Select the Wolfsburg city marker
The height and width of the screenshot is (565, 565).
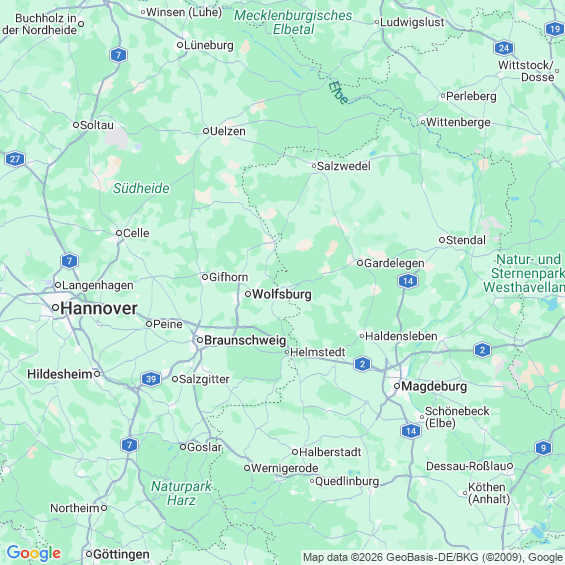tap(248, 294)
